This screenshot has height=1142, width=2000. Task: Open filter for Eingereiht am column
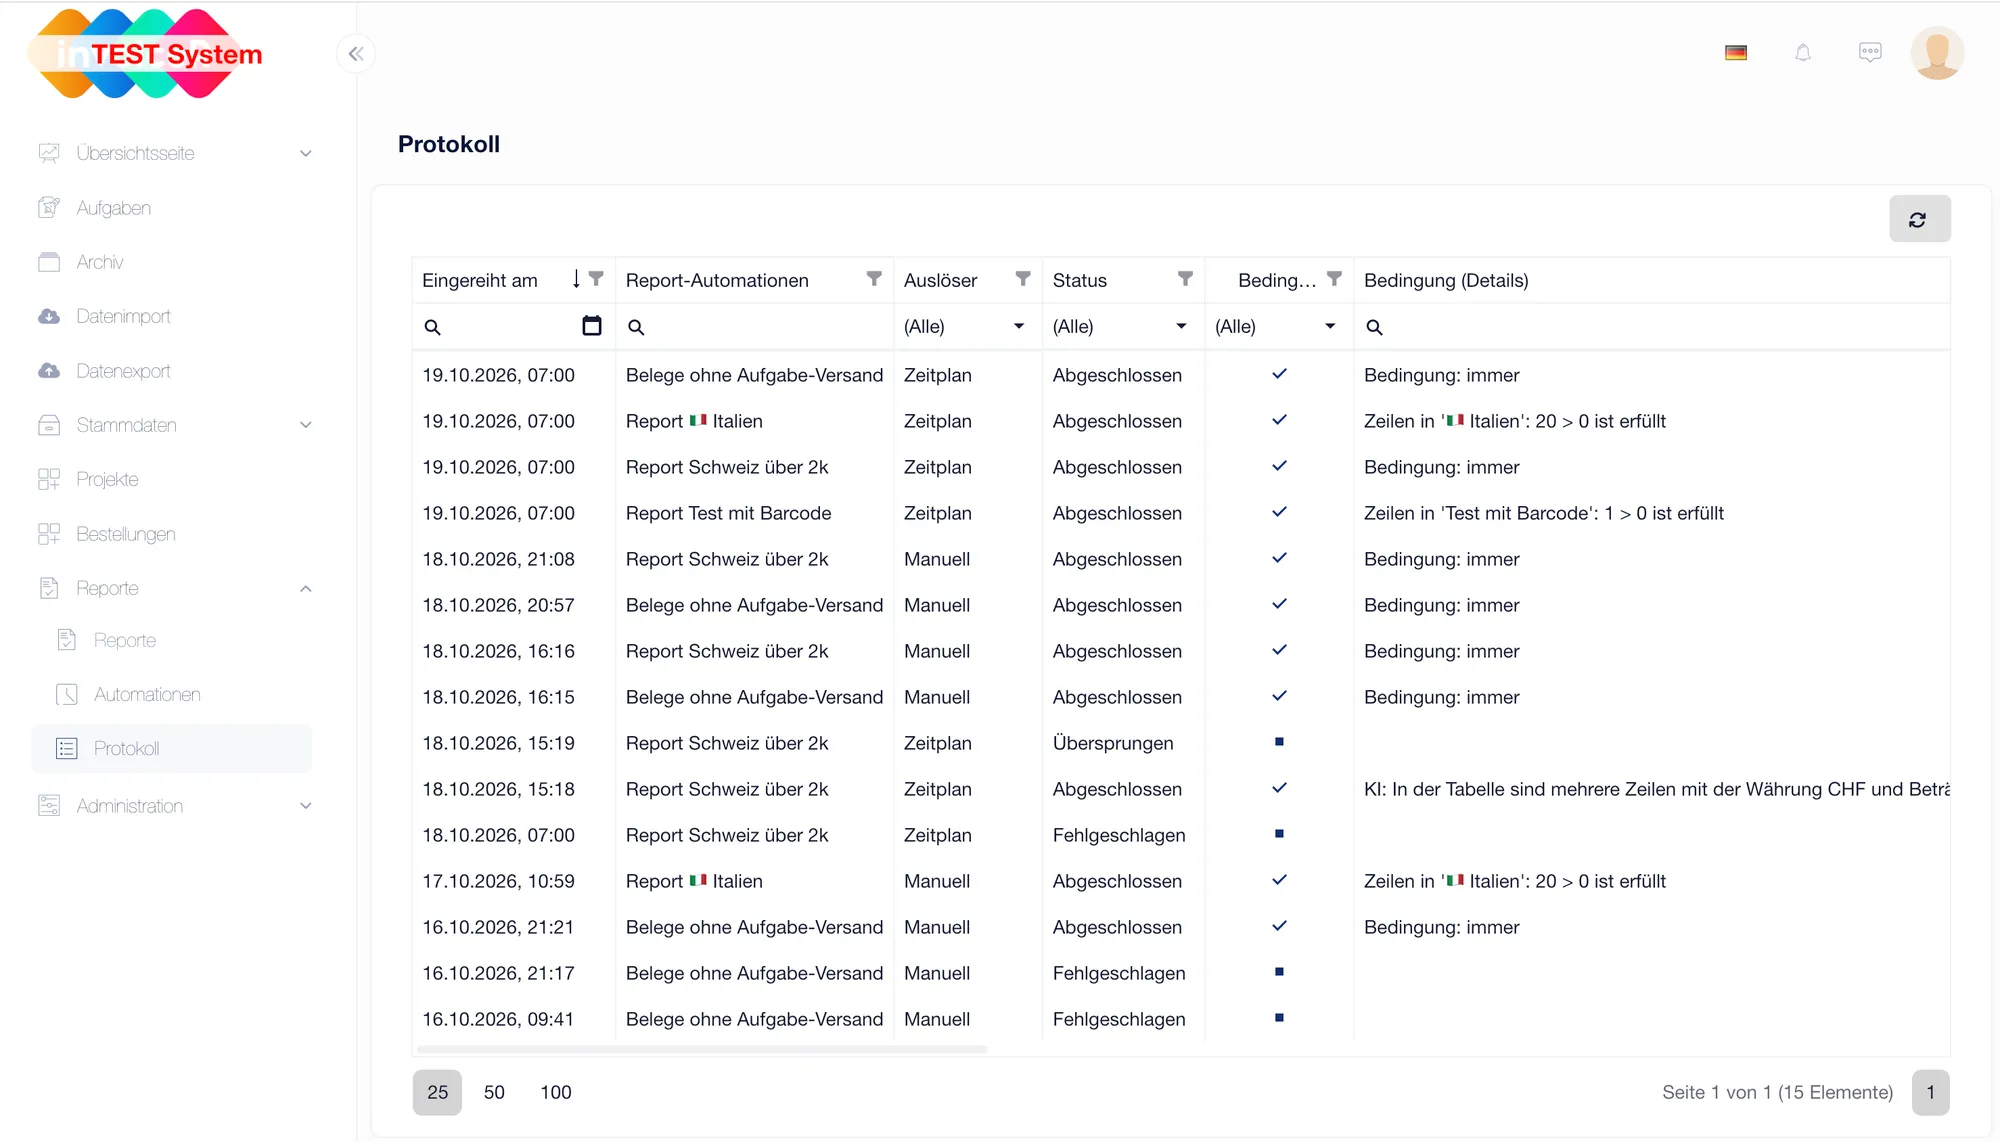point(596,279)
